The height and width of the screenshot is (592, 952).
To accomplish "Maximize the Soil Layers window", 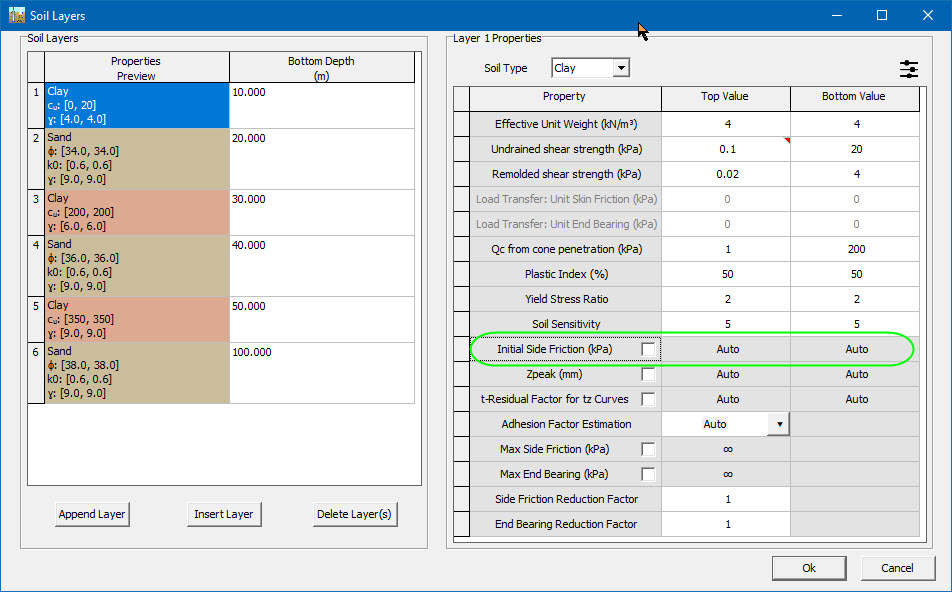I will point(882,15).
